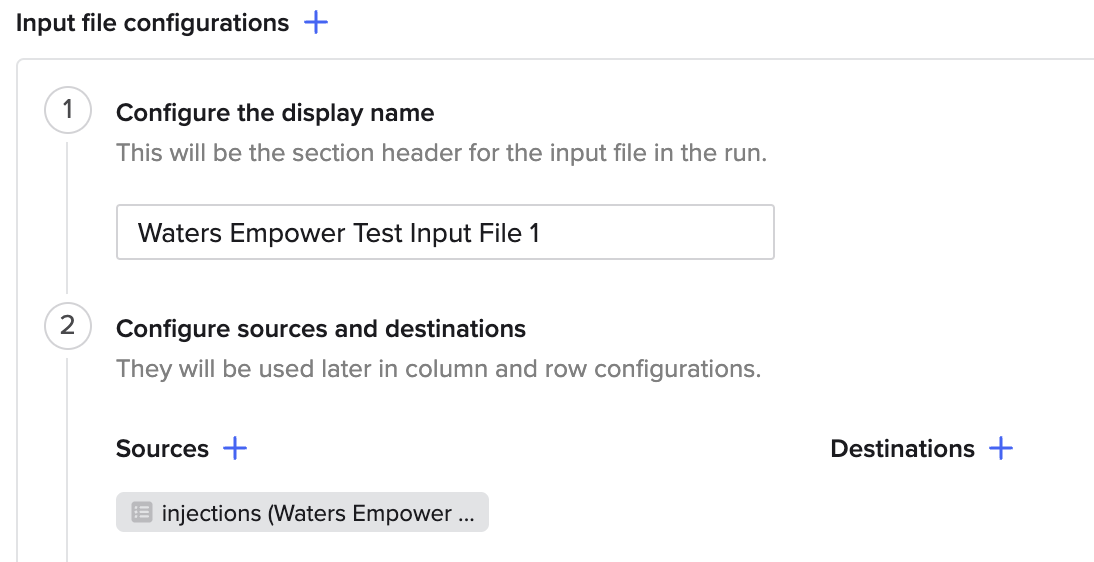Add a new input file configuration
The height and width of the screenshot is (562, 1094).
click(316, 22)
